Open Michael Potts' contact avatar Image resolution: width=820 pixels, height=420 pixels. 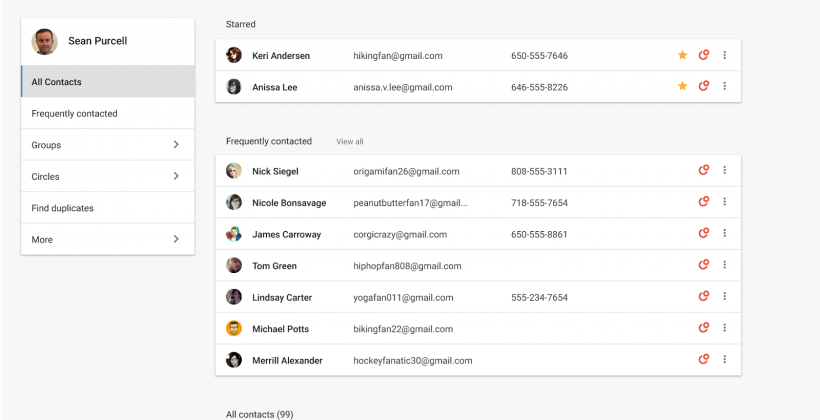(x=234, y=329)
